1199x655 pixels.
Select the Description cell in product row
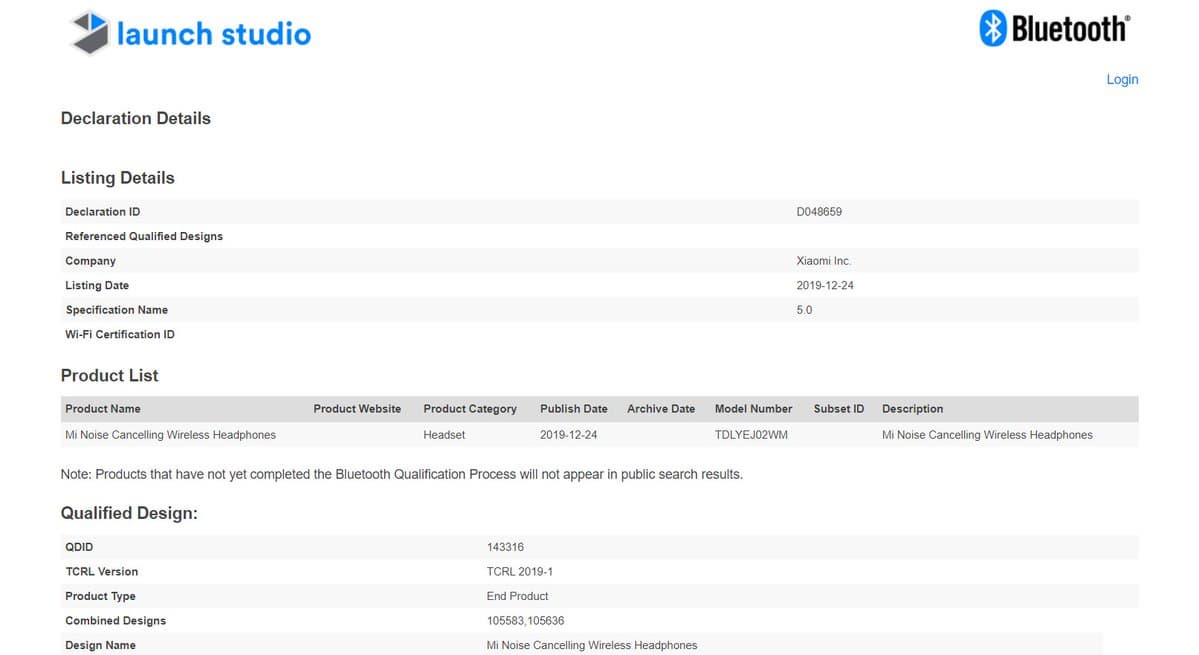tap(987, 435)
